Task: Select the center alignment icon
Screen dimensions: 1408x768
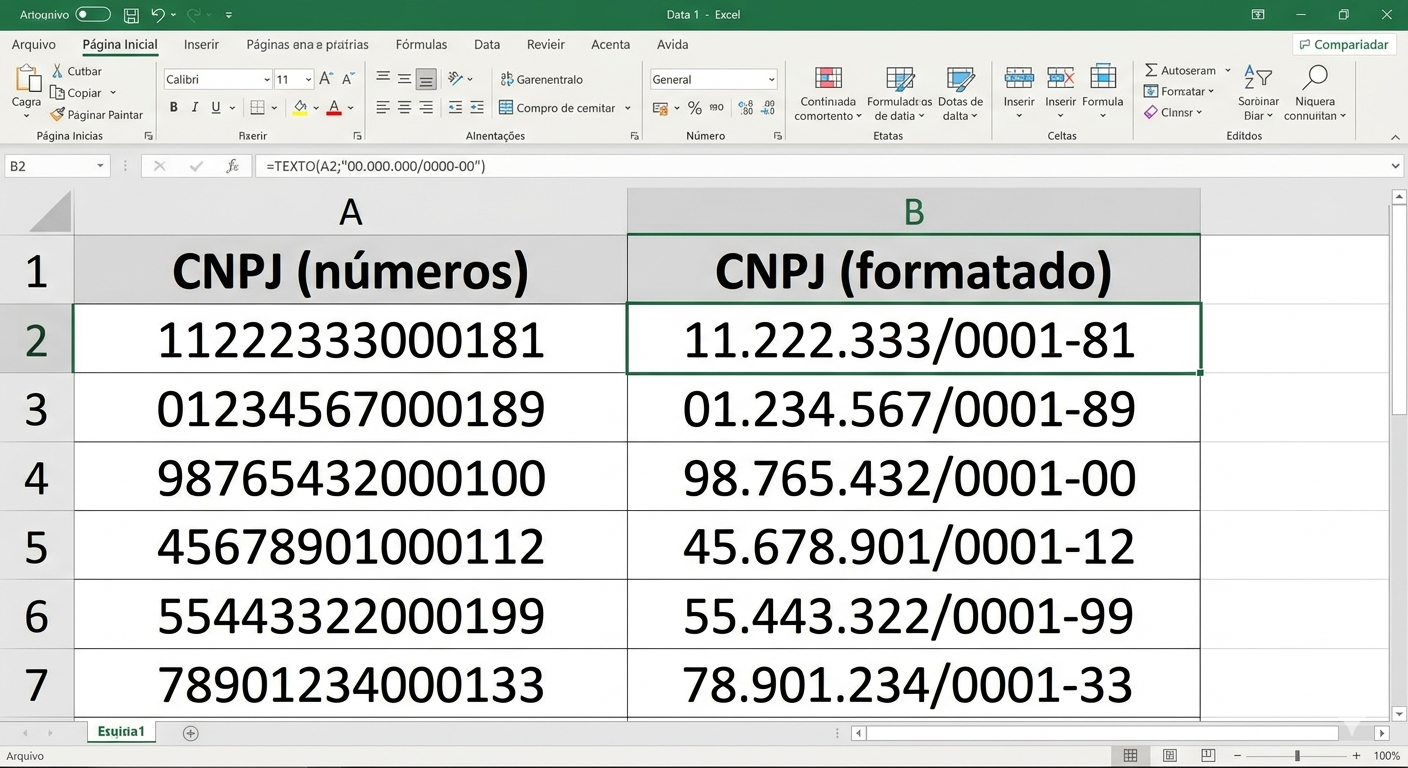Action: click(x=404, y=107)
